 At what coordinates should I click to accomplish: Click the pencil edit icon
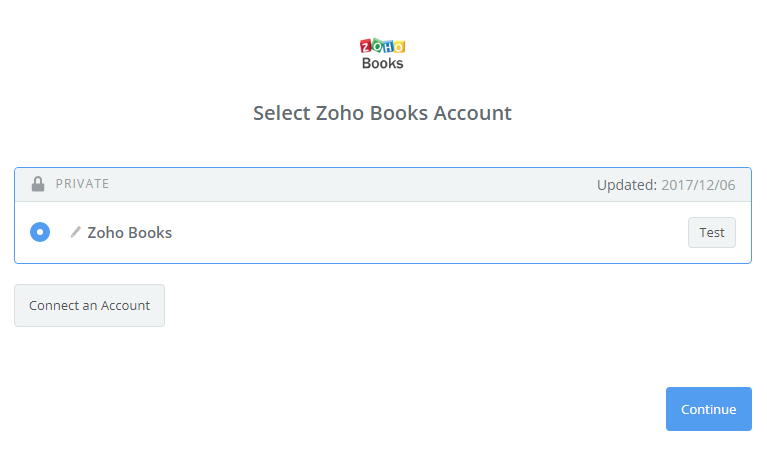point(75,232)
